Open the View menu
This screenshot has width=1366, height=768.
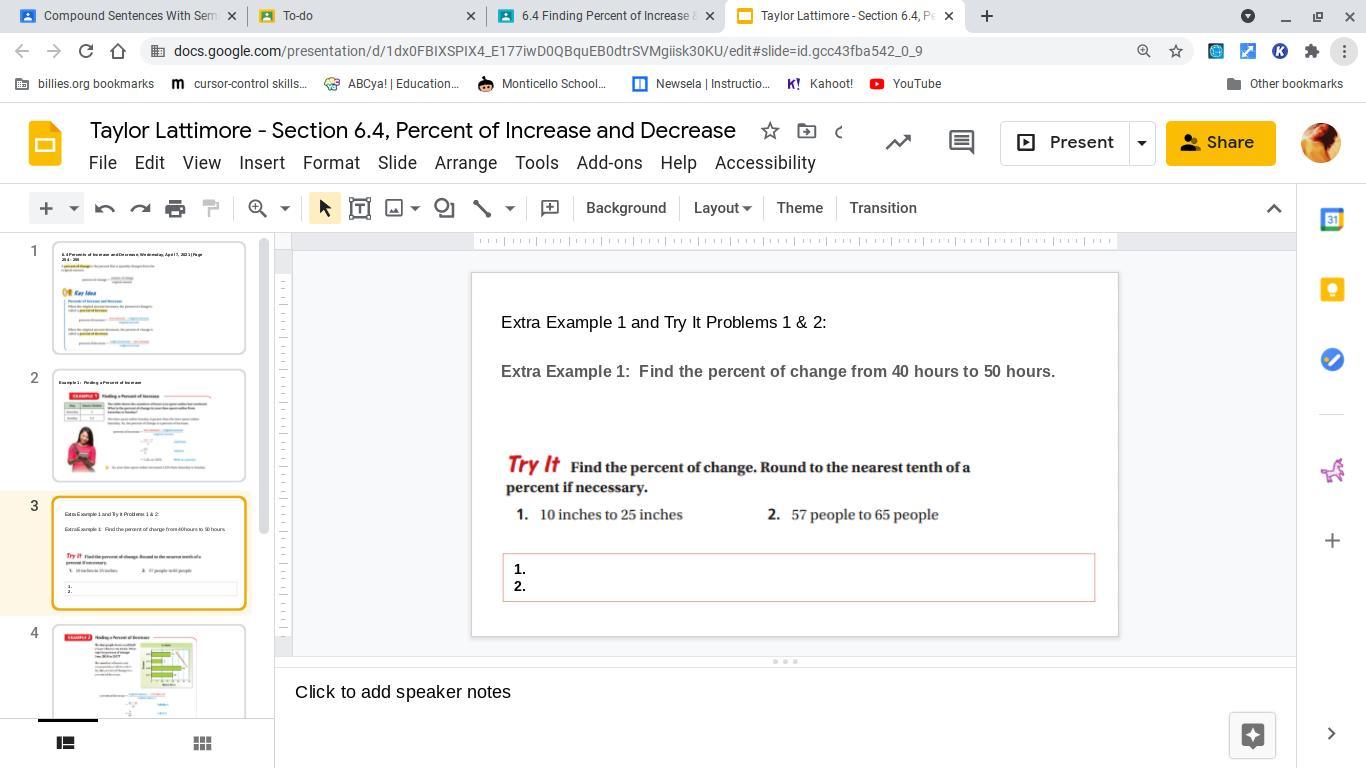click(x=202, y=163)
